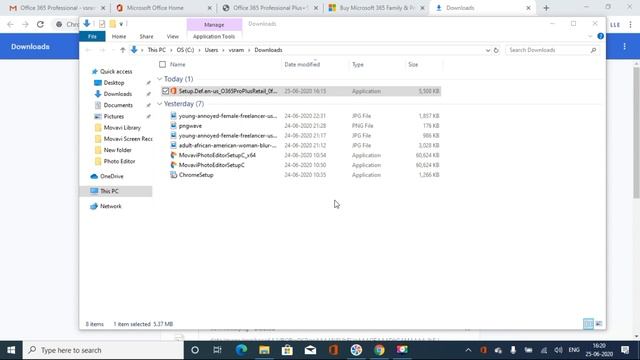
Task: Select MovaviPhotoEditorSetupC_x64 application
Action: click(217, 155)
